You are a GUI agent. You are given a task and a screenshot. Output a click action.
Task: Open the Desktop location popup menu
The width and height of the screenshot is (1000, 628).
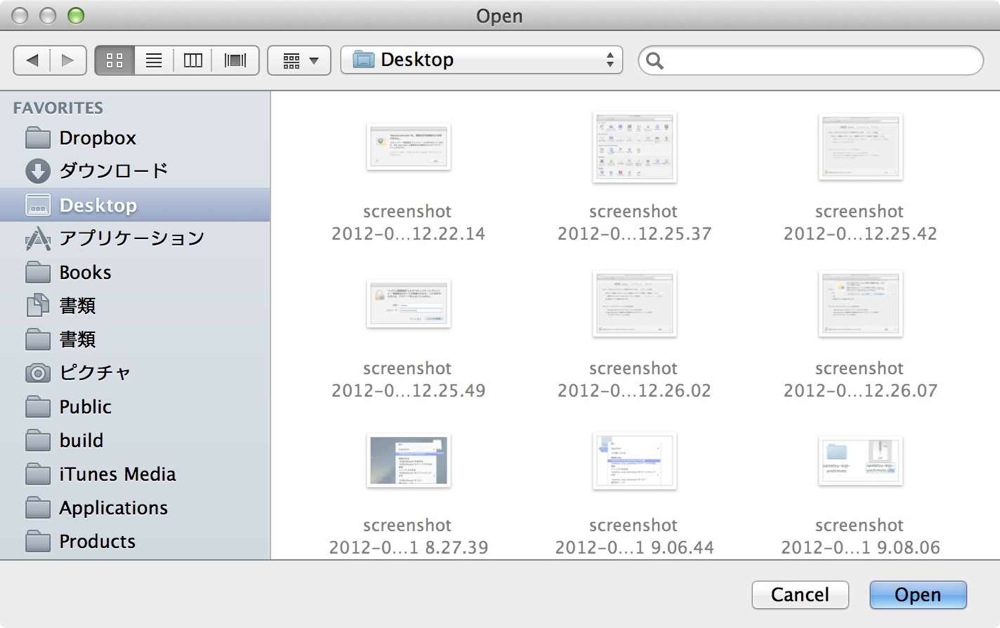pyautogui.click(x=482, y=60)
